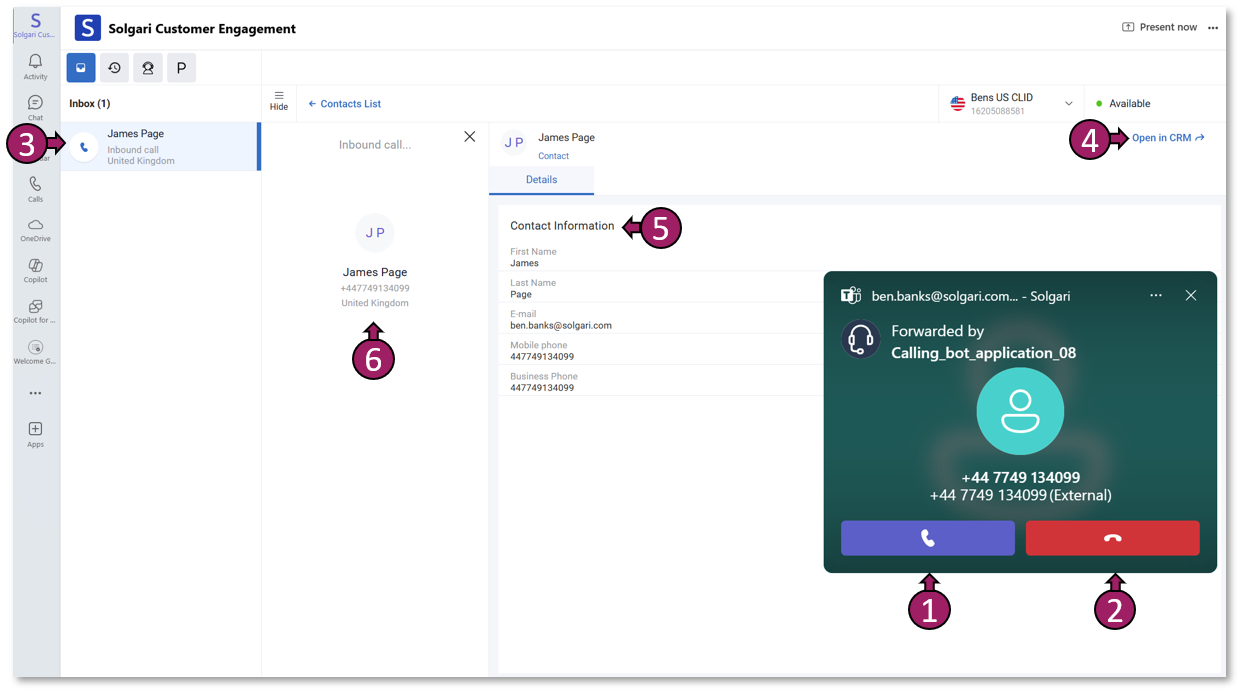The width and height of the screenshot is (1240, 692).
Task: Click Open in CRM link
Action: point(1167,138)
